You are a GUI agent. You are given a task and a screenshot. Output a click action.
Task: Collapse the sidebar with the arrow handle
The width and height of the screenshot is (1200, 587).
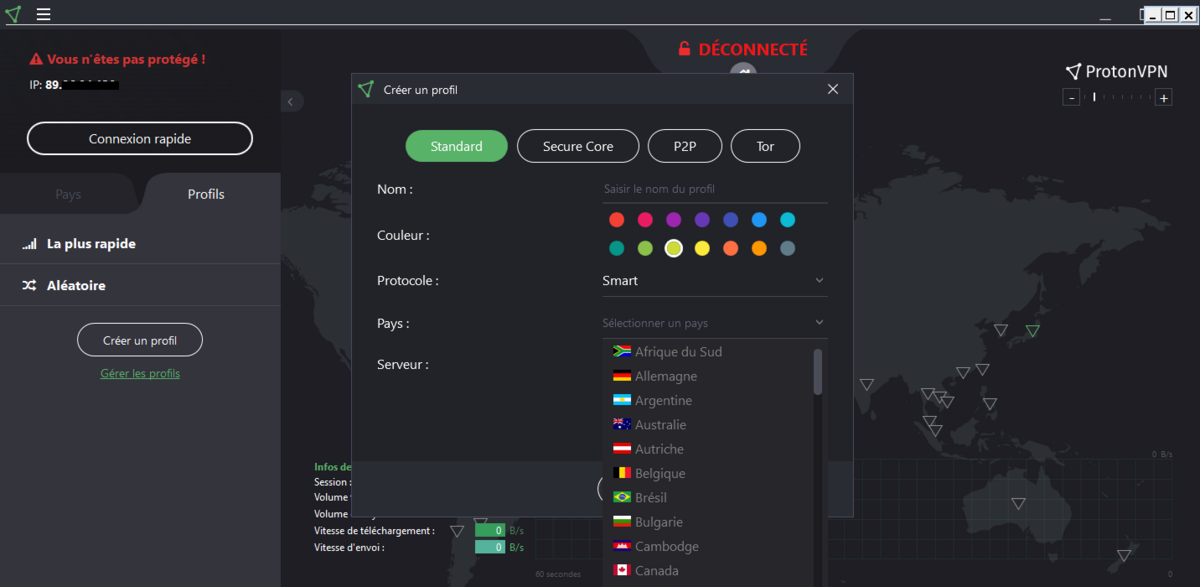click(x=291, y=101)
